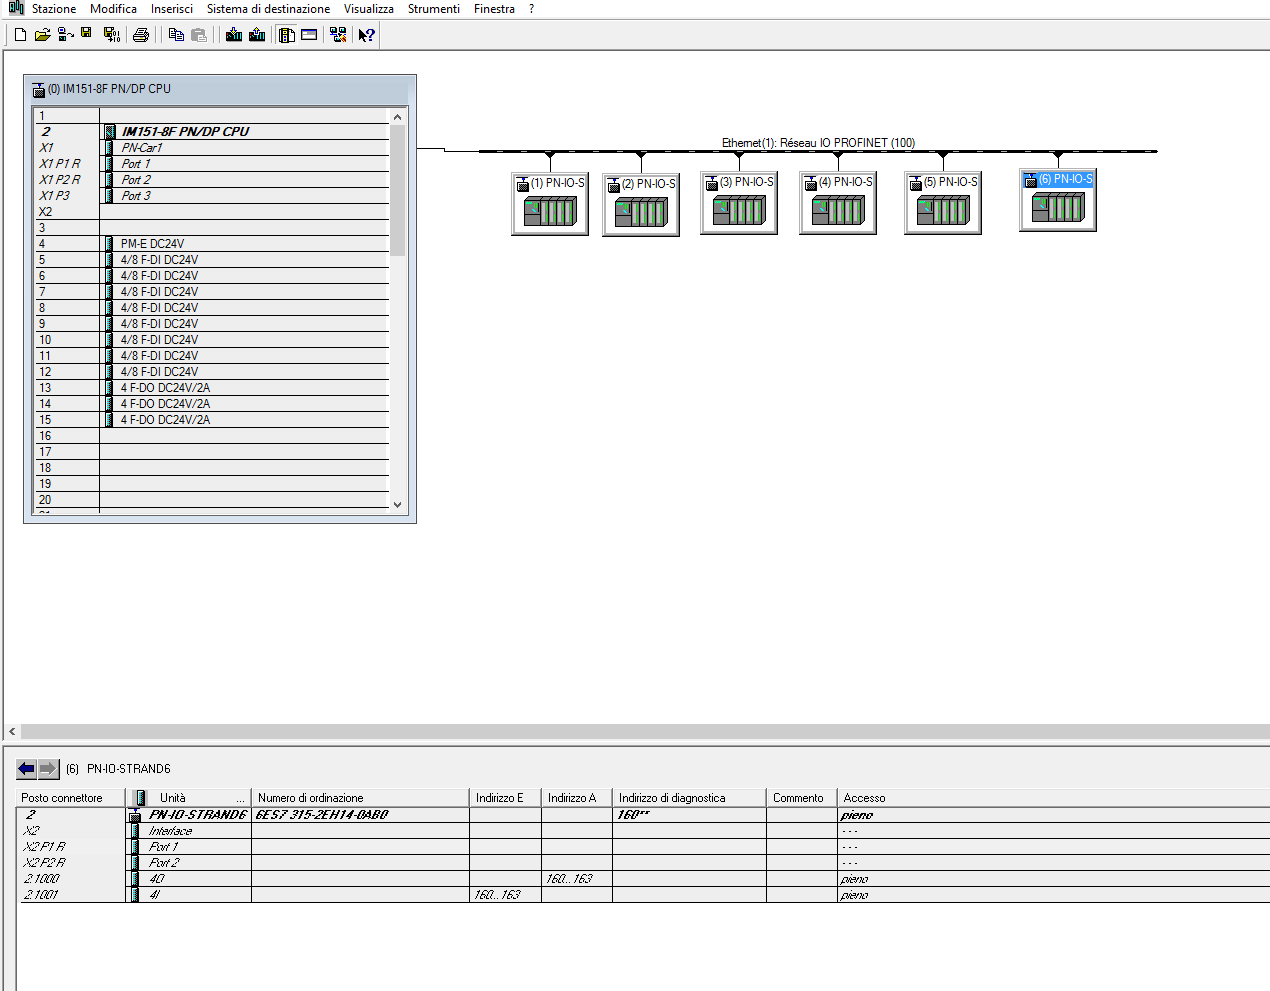This screenshot has height=991, width=1270.
Task: Click order number 6ES7 315-2EH14-0AB0
Action: pyautogui.click(x=322, y=815)
